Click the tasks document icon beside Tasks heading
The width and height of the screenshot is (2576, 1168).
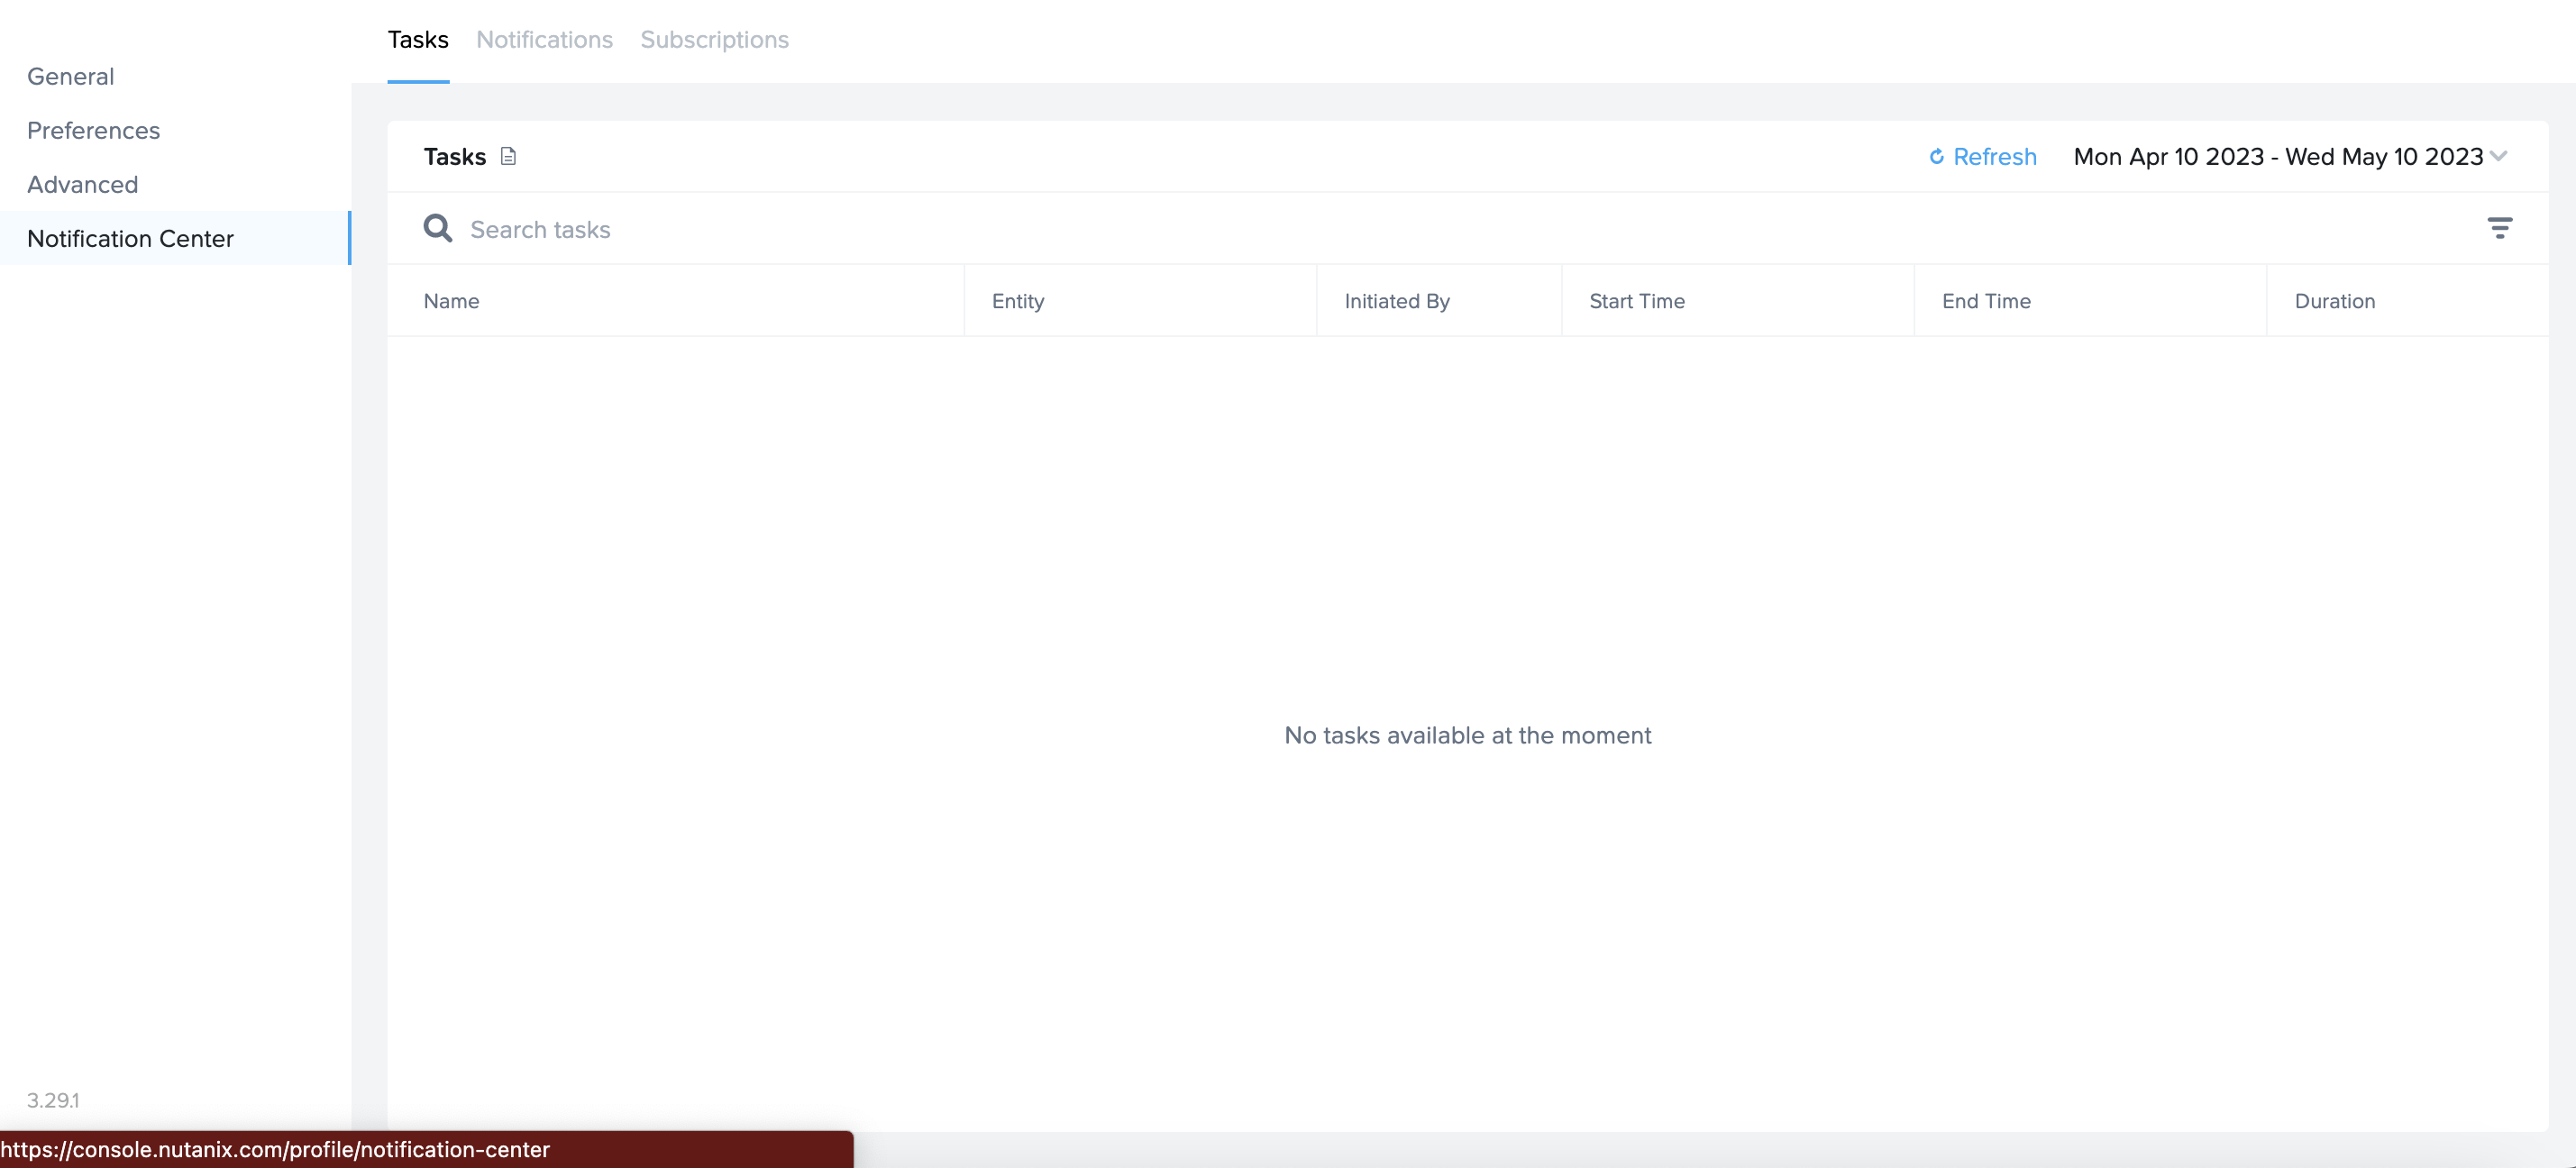coord(508,156)
